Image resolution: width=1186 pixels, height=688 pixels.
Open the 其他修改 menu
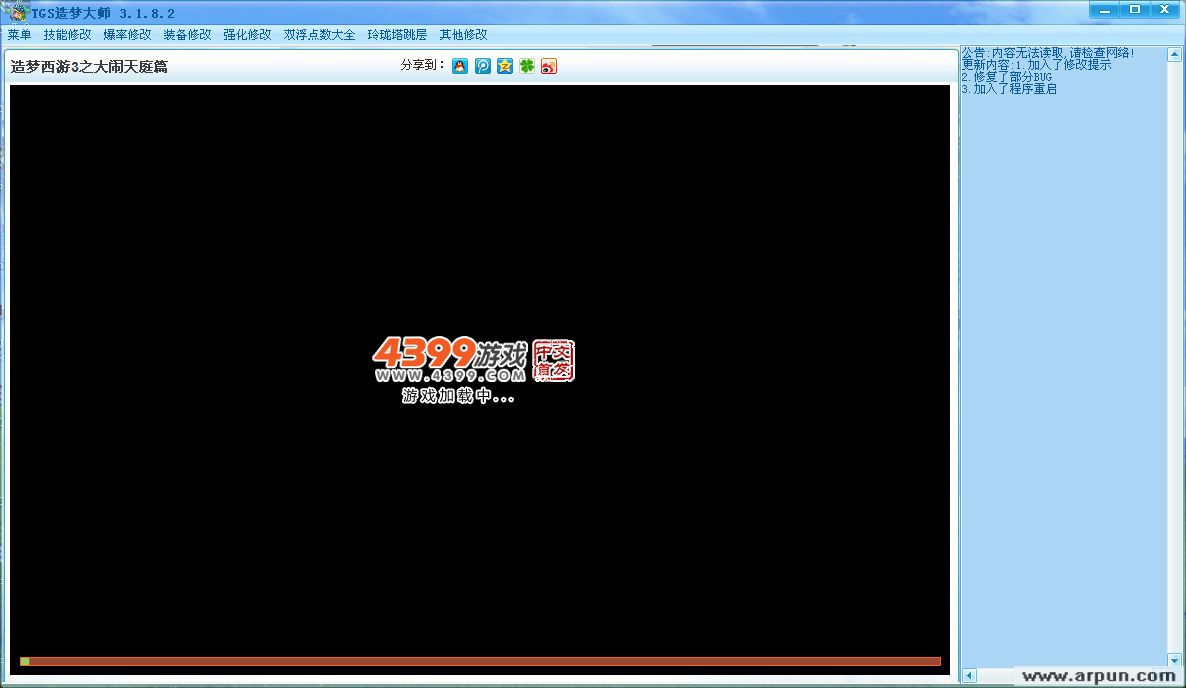[x=464, y=35]
